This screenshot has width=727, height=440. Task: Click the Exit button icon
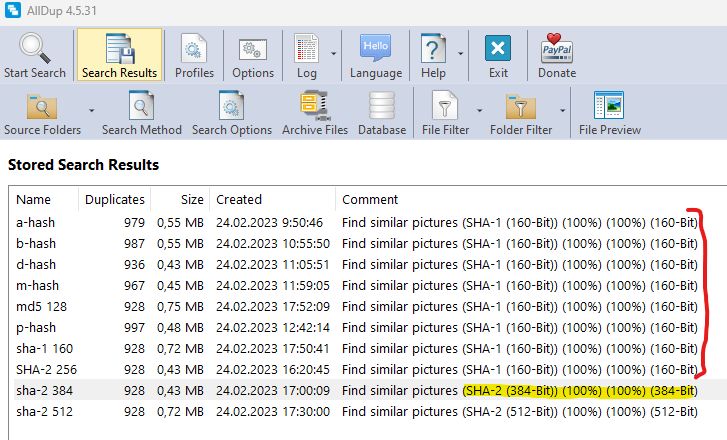tap(498, 48)
